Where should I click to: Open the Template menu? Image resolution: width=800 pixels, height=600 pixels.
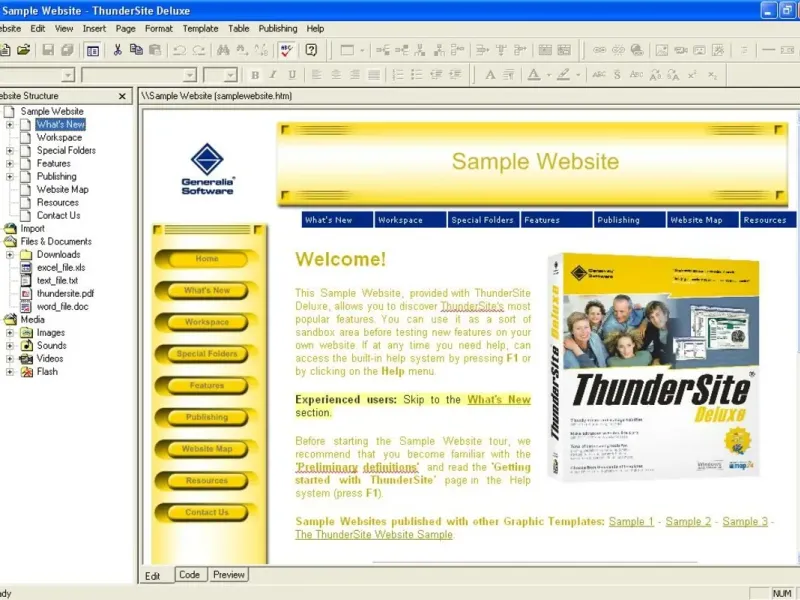201,29
